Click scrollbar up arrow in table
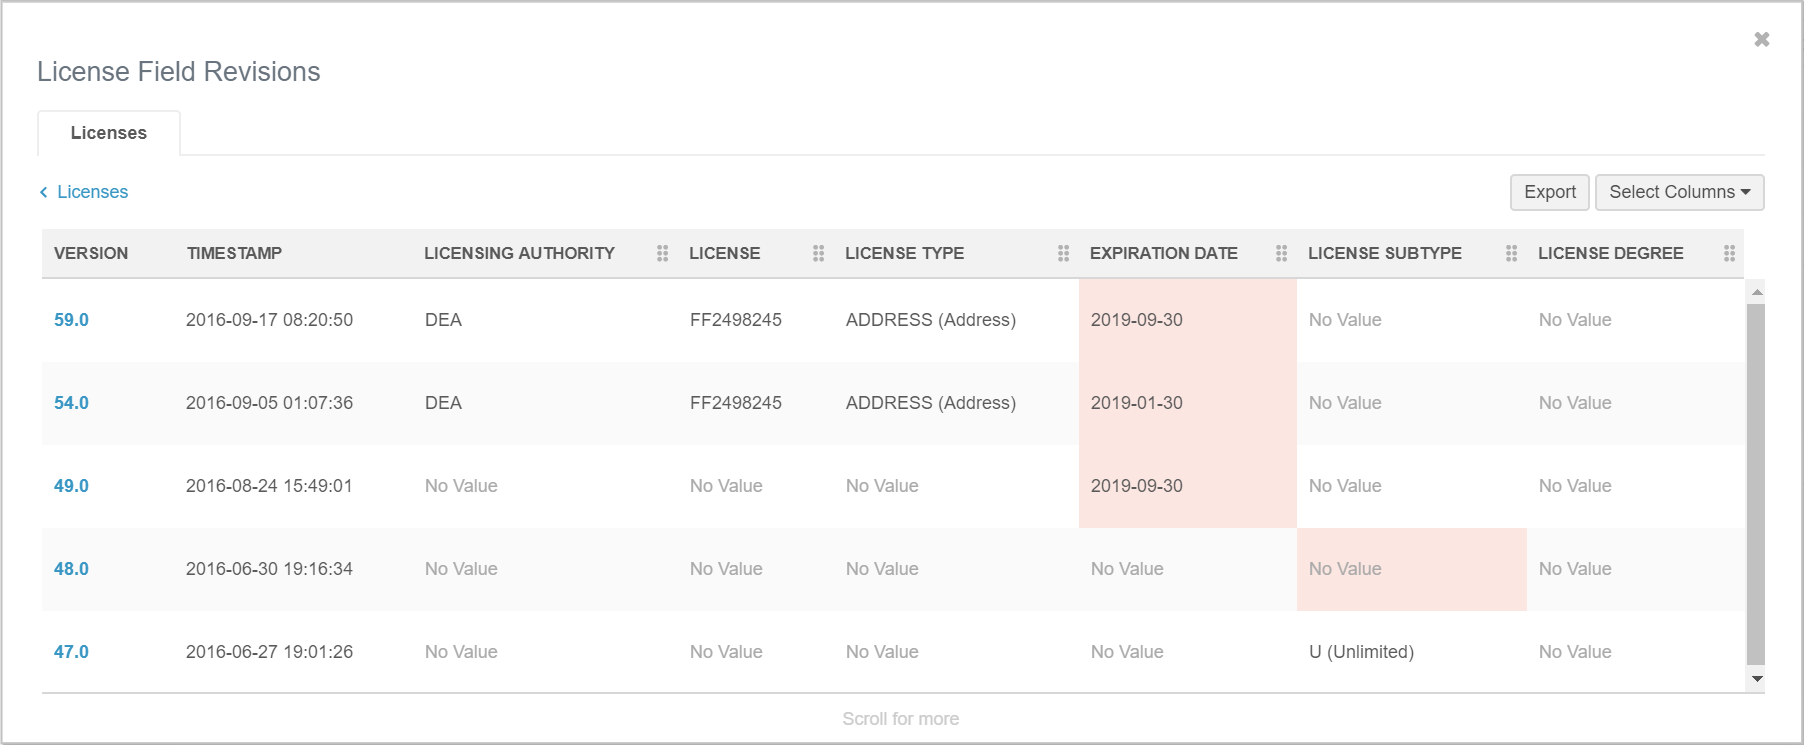This screenshot has width=1804, height=745. pyautogui.click(x=1756, y=291)
